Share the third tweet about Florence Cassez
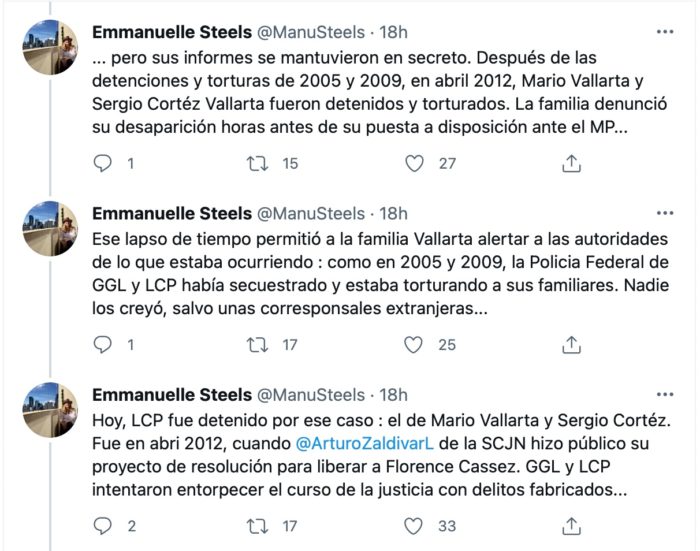 [571, 525]
